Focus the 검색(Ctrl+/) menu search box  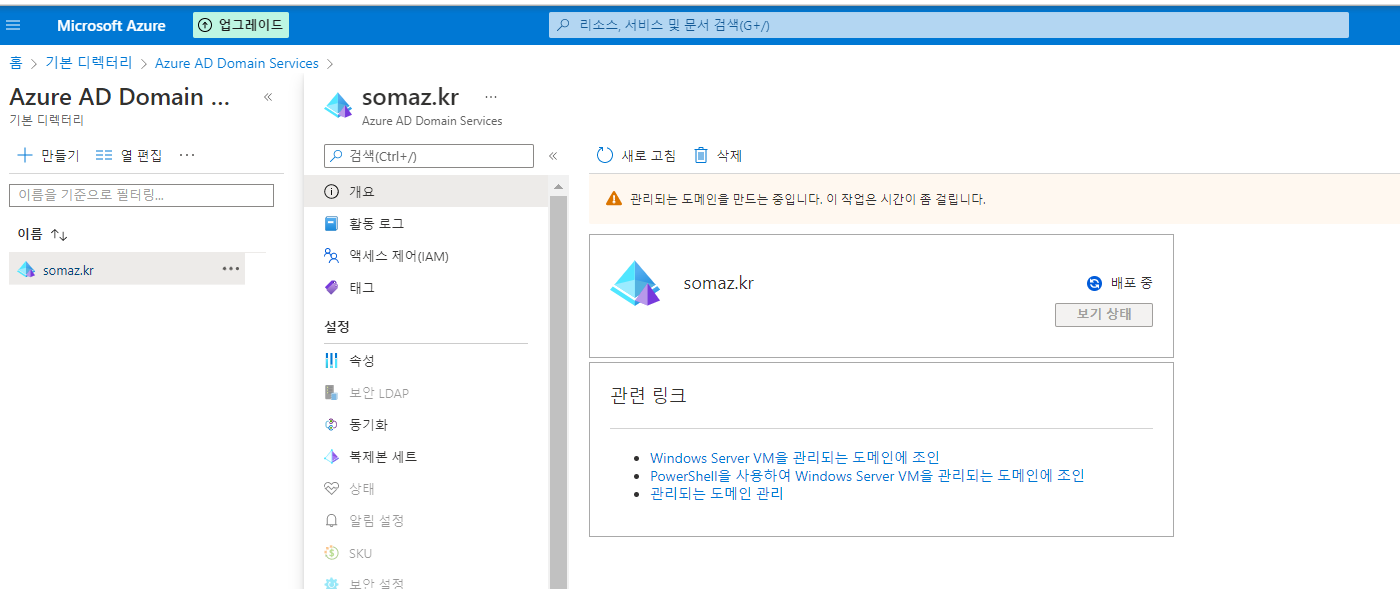coord(429,156)
